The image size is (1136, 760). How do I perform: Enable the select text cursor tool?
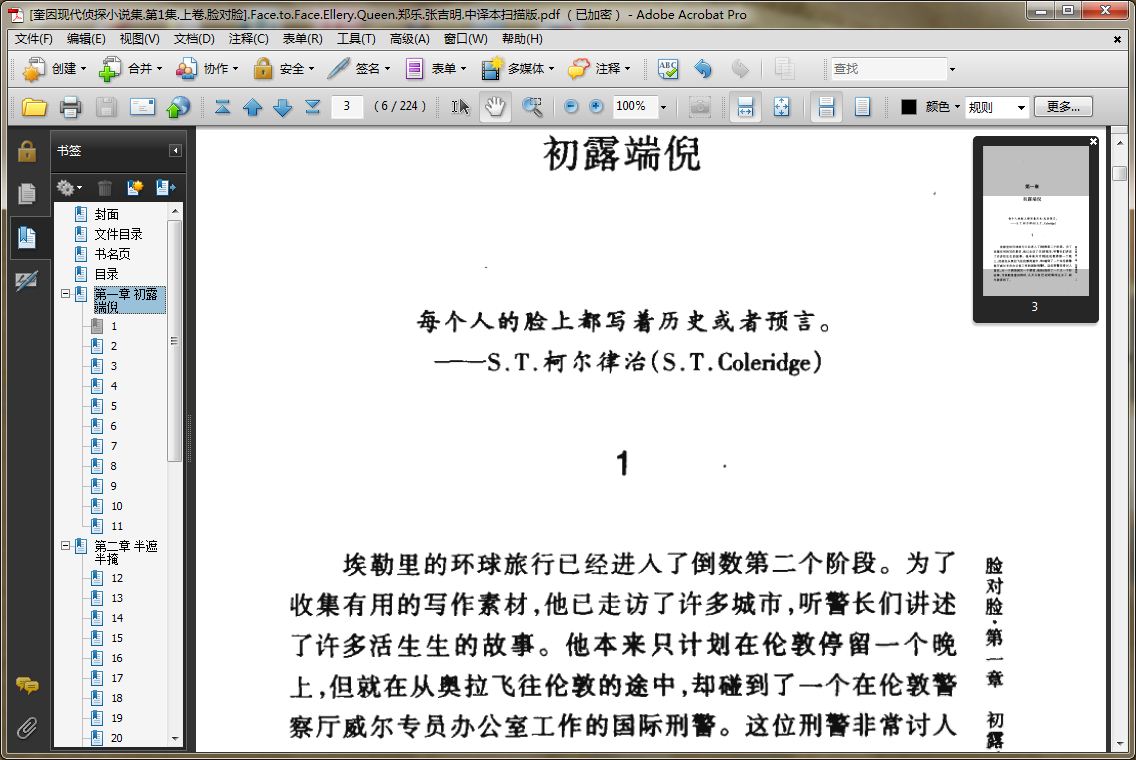click(x=460, y=107)
